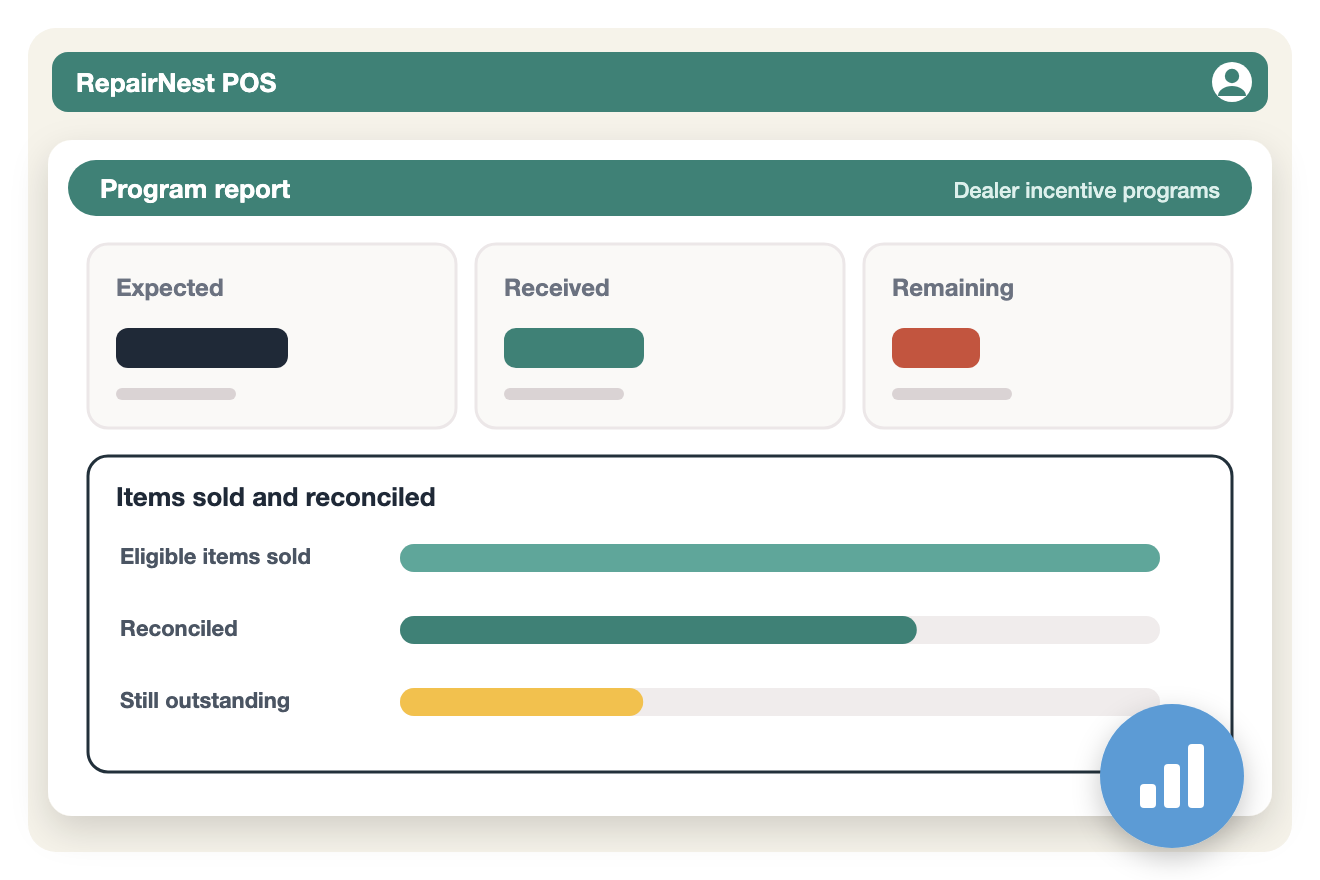The image size is (1320, 880).
Task: Select the Remaining summary card
Action: coord(1048,336)
